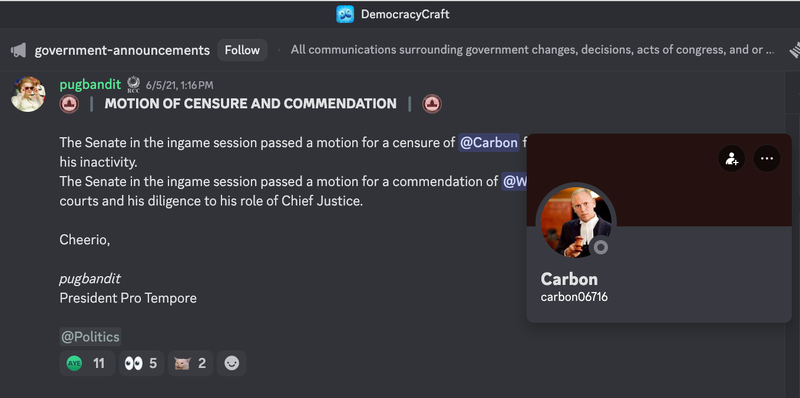
Task: Toggle the eyes reaction with 5 votes
Action: click(x=141, y=363)
